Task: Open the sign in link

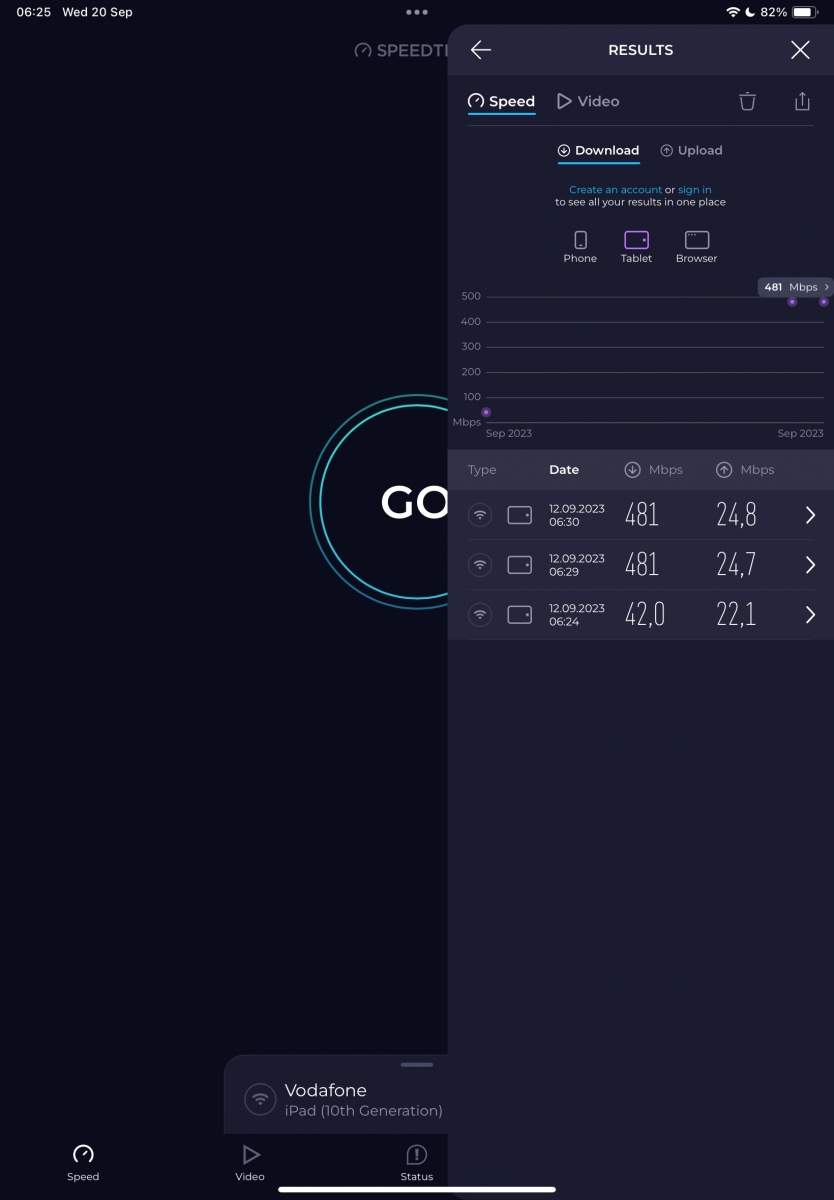Action: pyautogui.click(x=695, y=189)
